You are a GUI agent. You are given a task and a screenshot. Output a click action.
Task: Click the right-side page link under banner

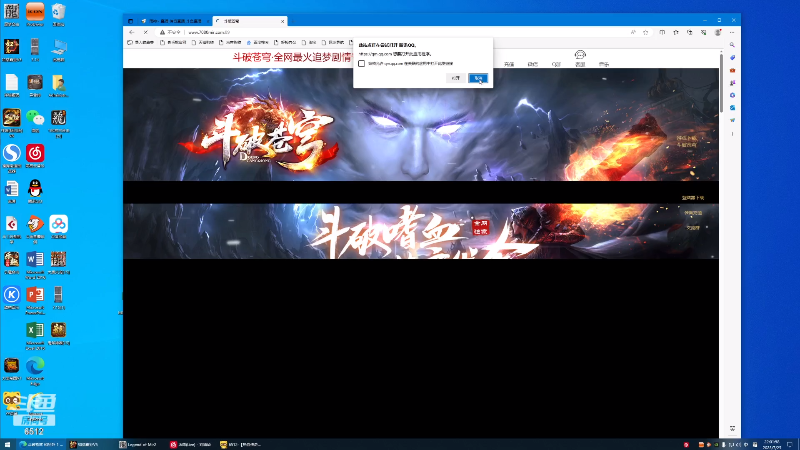tap(692, 198)
